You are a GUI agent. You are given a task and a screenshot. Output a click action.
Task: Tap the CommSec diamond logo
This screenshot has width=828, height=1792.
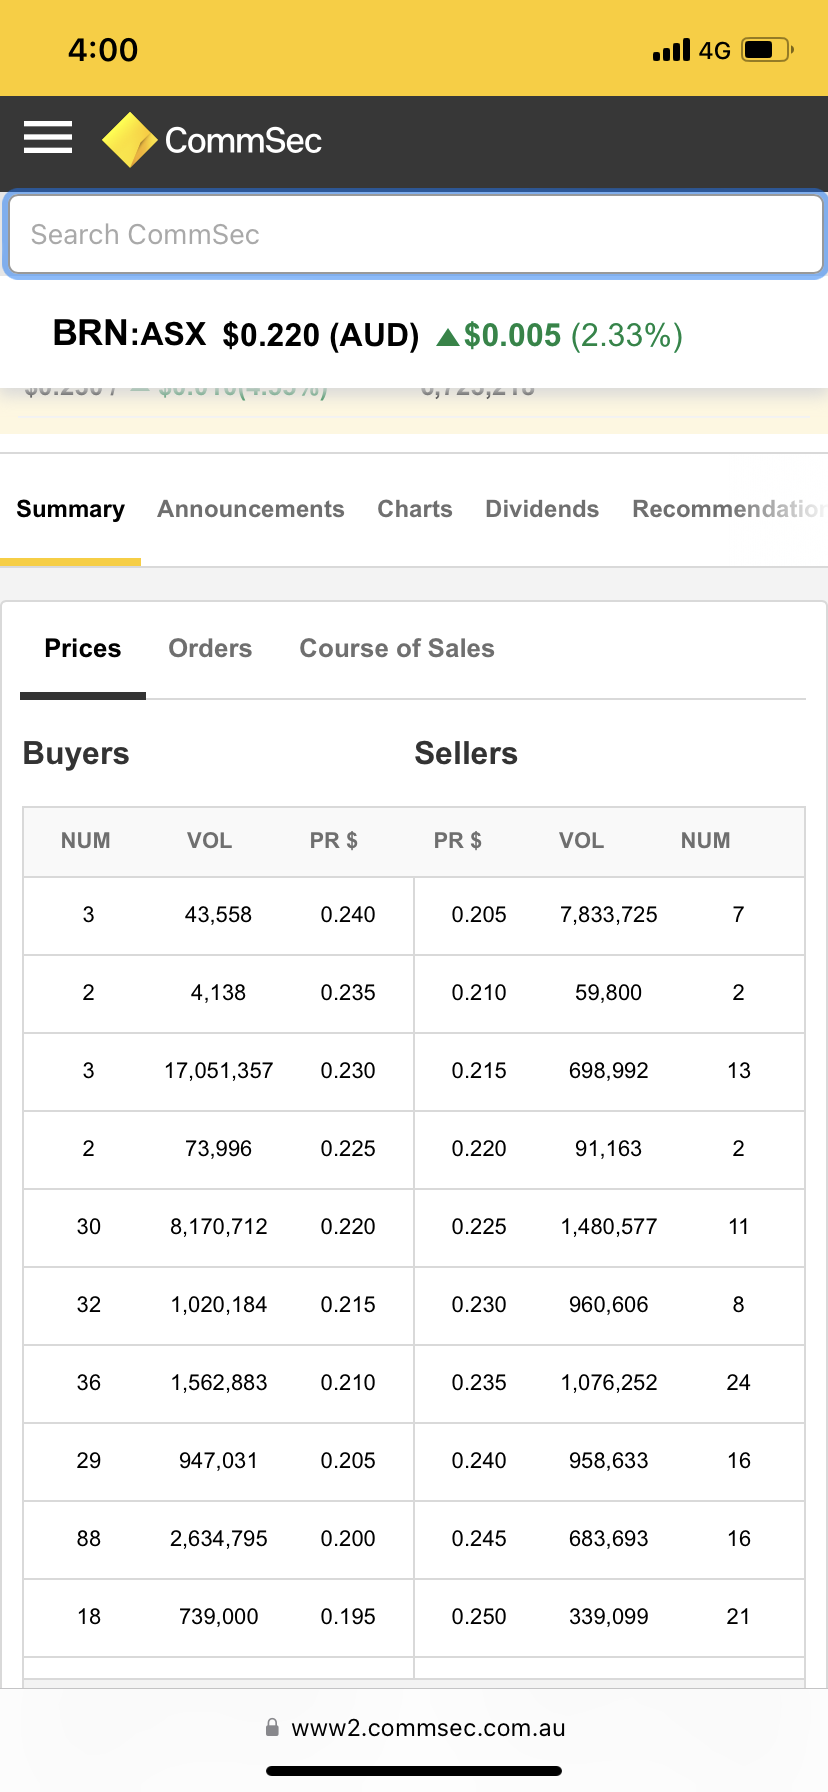pos(129,140)
